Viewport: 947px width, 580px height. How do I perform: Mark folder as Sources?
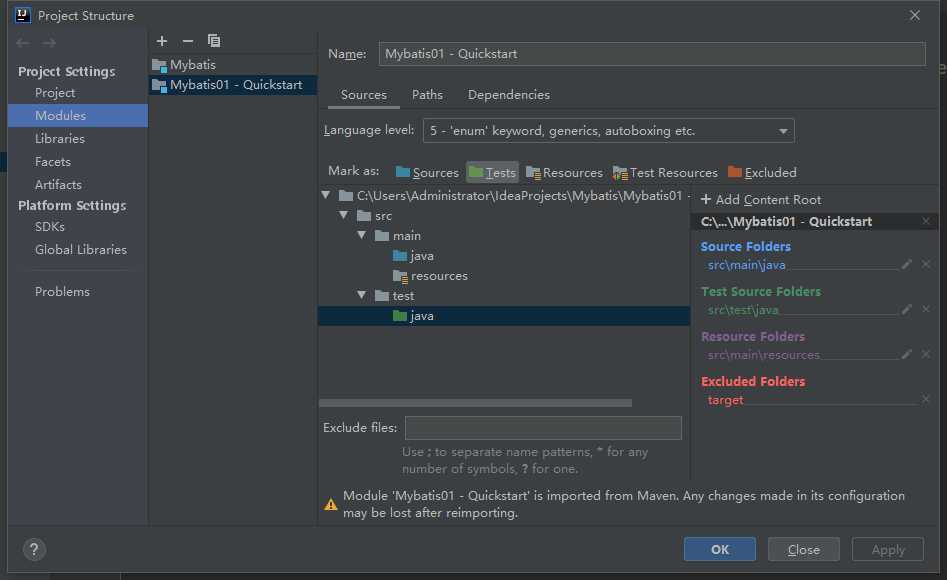[x=427, y=173]
